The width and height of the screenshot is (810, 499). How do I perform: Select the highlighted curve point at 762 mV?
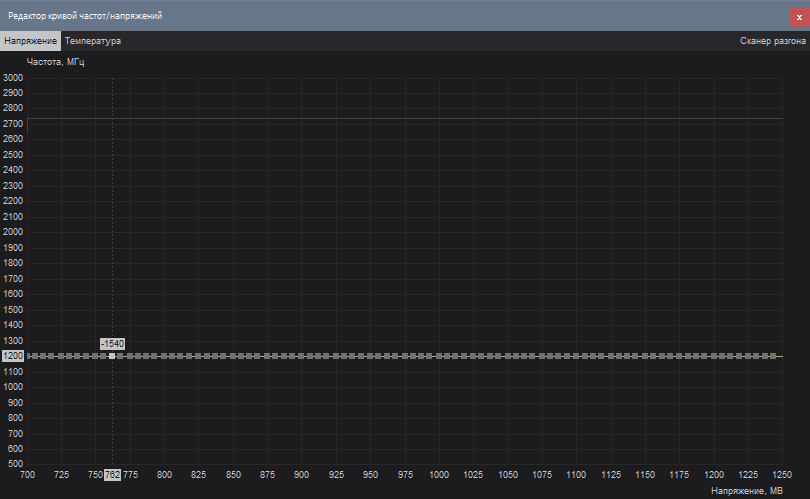pos(112,356)
